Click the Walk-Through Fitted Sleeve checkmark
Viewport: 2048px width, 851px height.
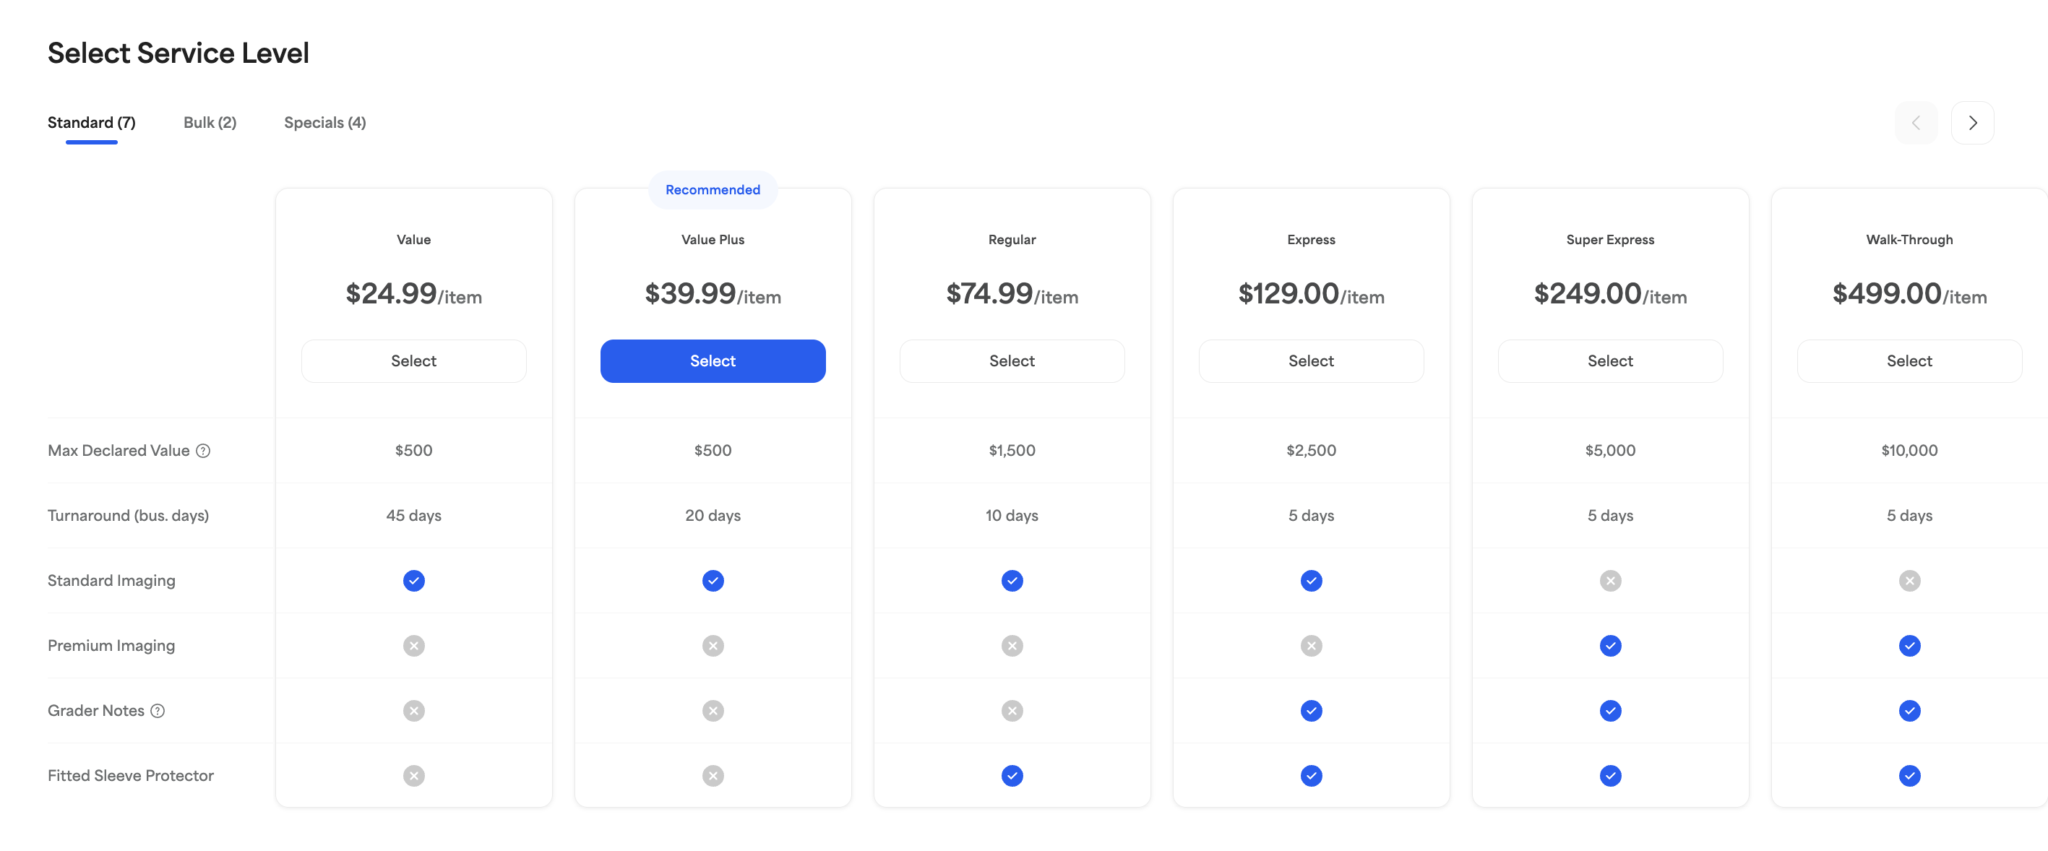pyautogui.click(x=1909, y=776)
